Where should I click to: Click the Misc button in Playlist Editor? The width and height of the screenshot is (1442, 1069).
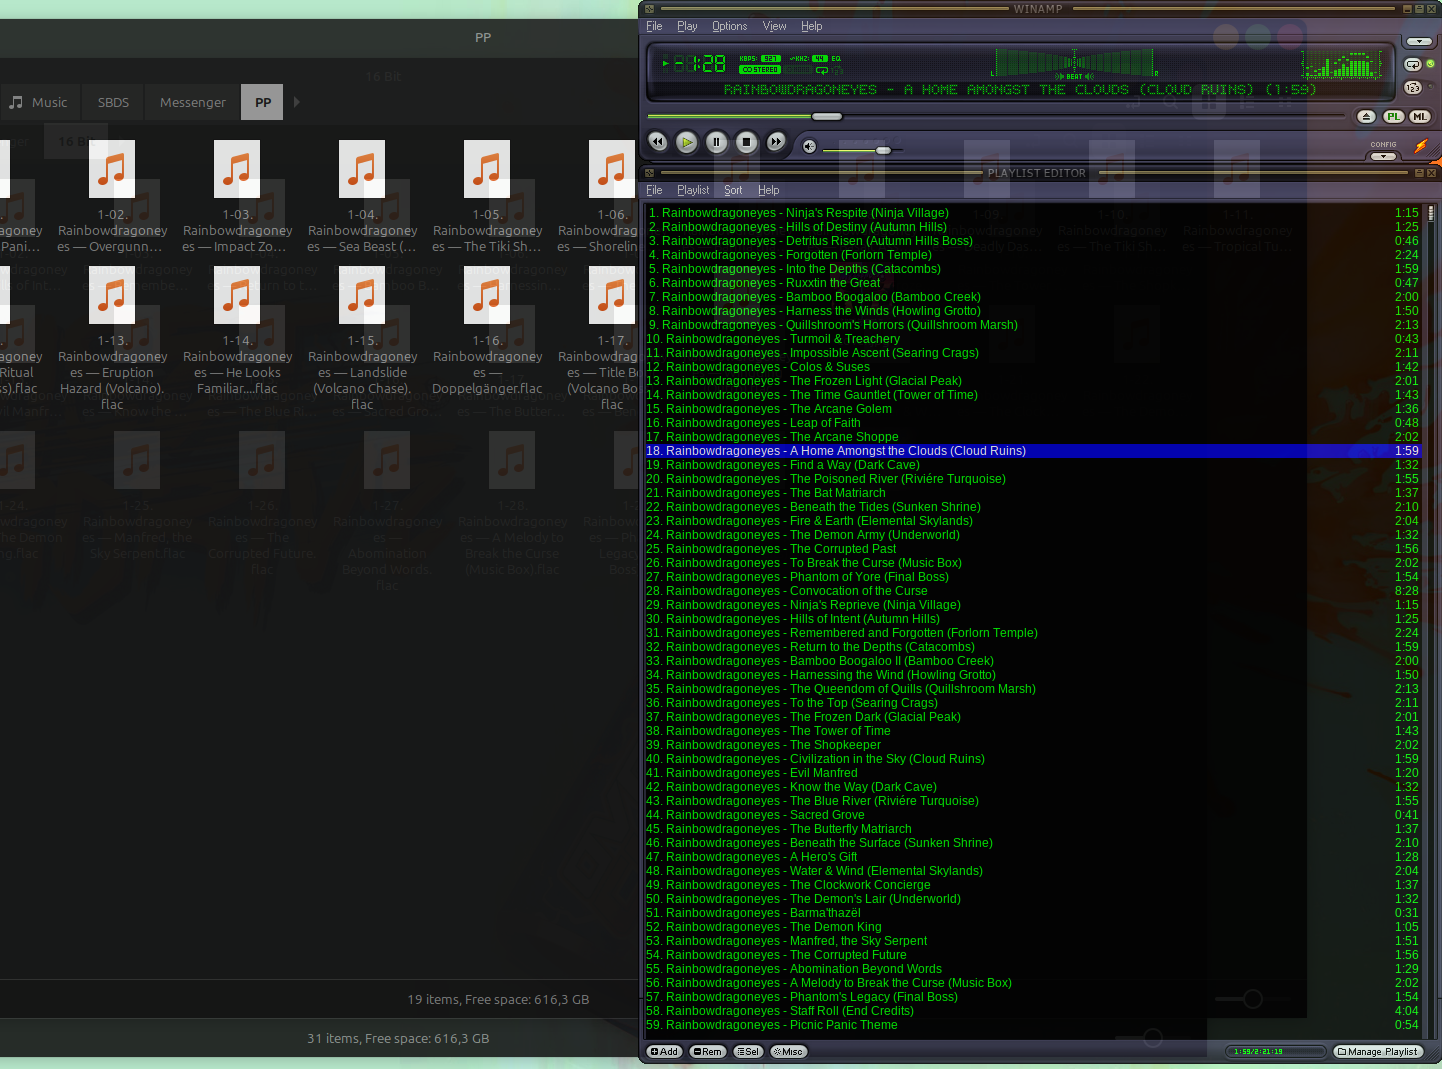point(788,1052)
